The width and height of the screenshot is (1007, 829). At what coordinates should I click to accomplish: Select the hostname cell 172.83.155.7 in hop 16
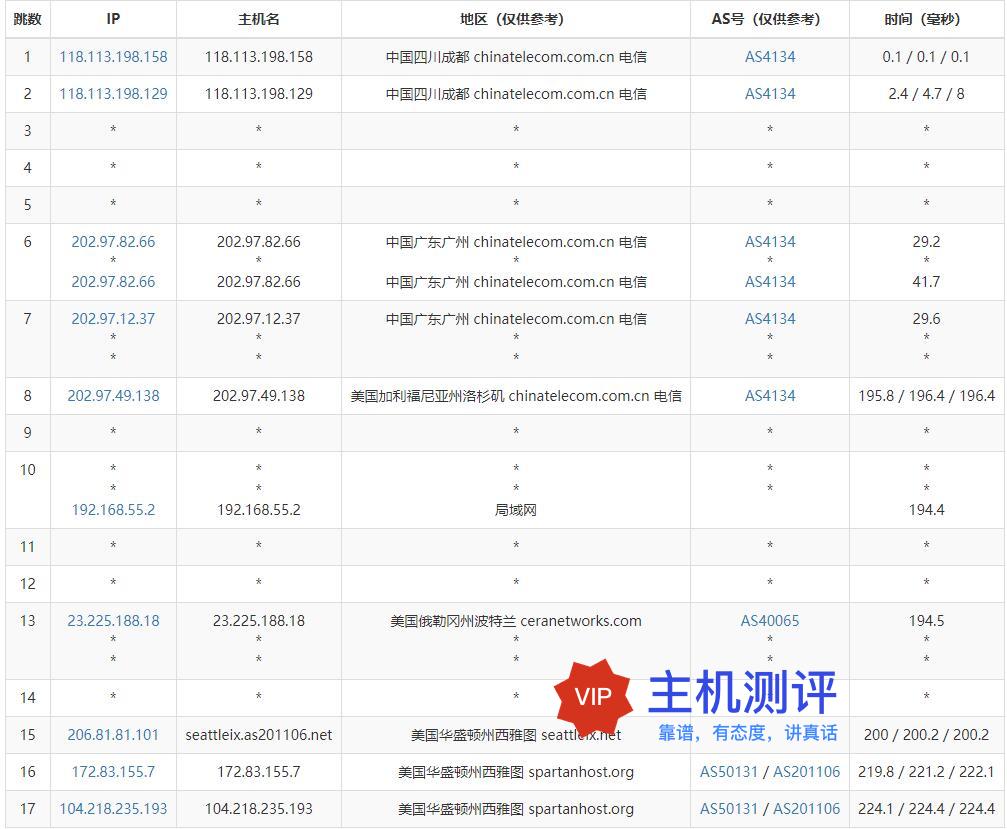[259, 772]
